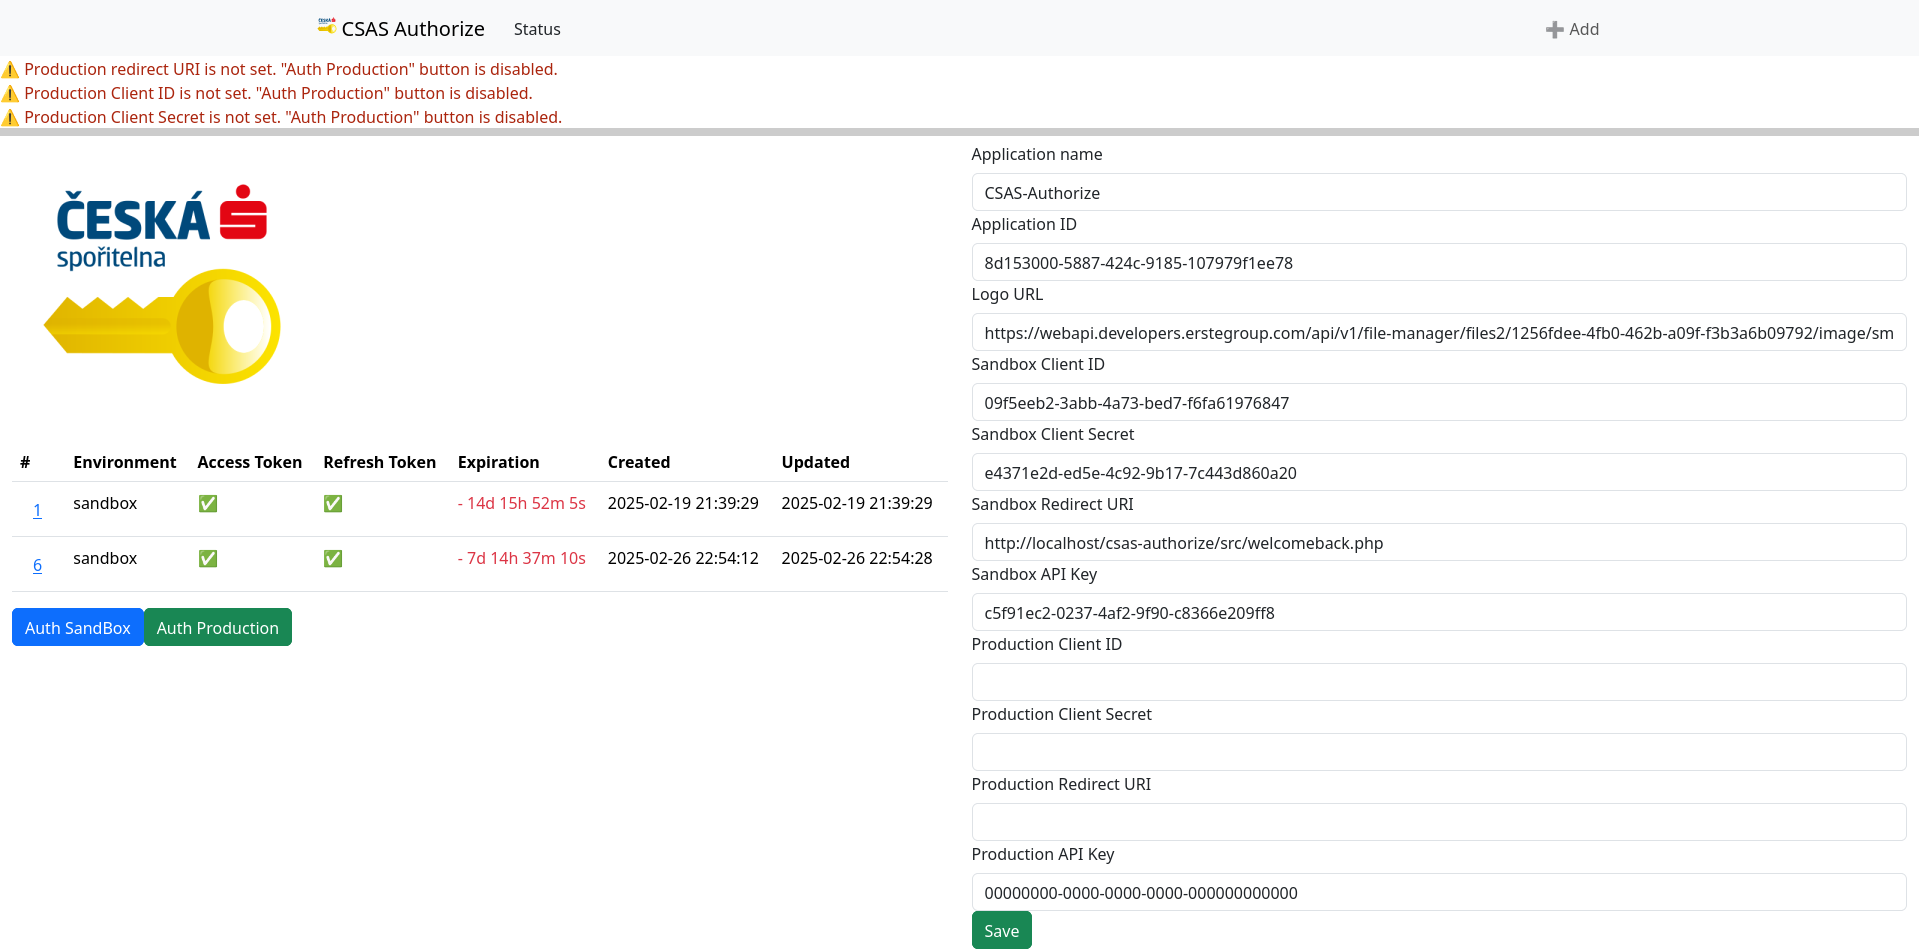Click expiration value '- 7d 14h 37m 10s'
Screen dimensions: 1919x949
521,558
